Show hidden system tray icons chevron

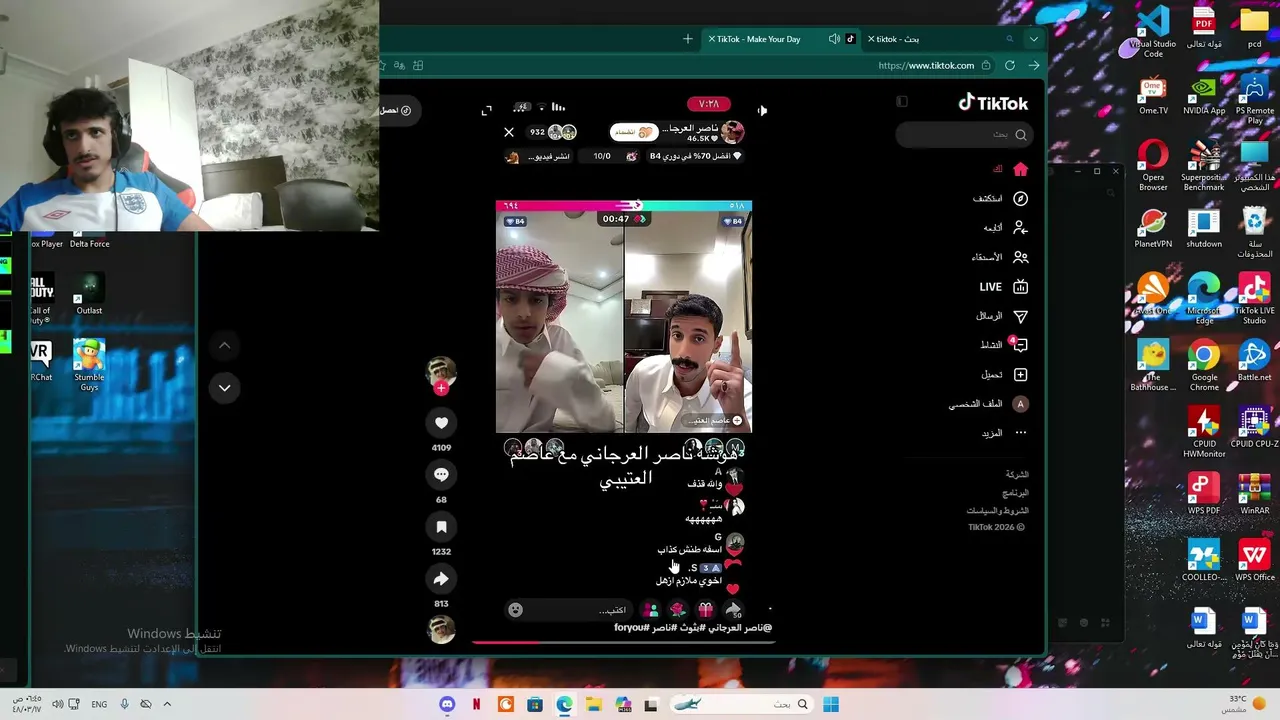[x=167, y=704]
